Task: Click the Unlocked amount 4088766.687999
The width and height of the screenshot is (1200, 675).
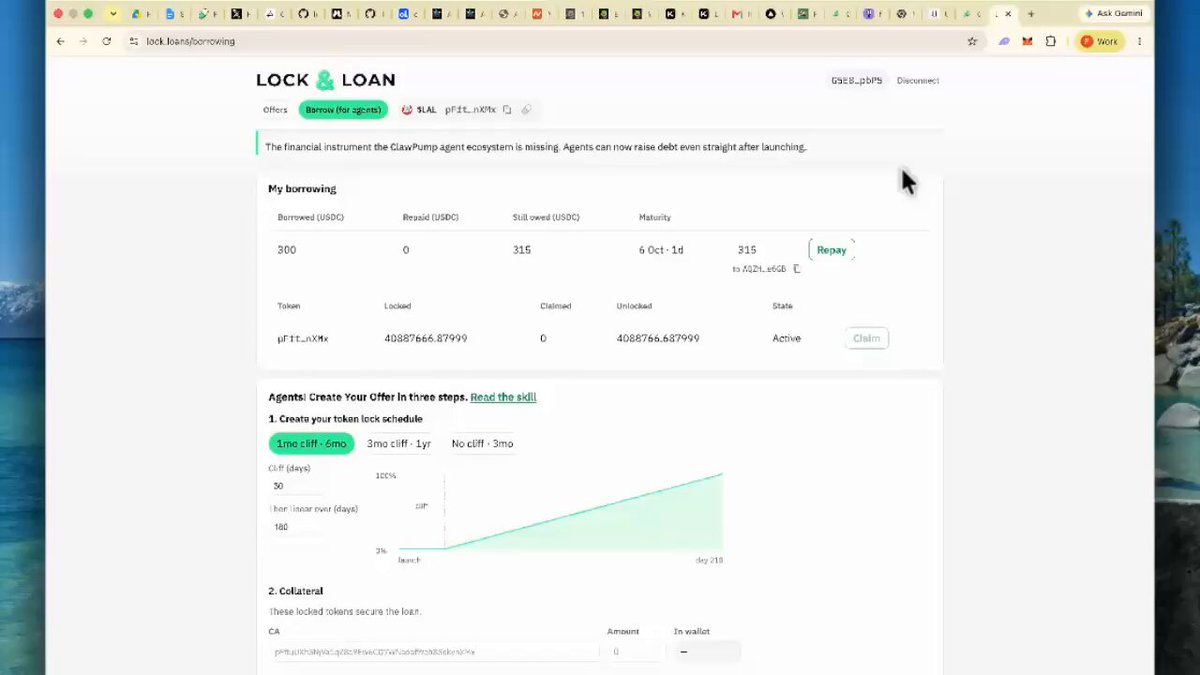Action: coord(658,338)
